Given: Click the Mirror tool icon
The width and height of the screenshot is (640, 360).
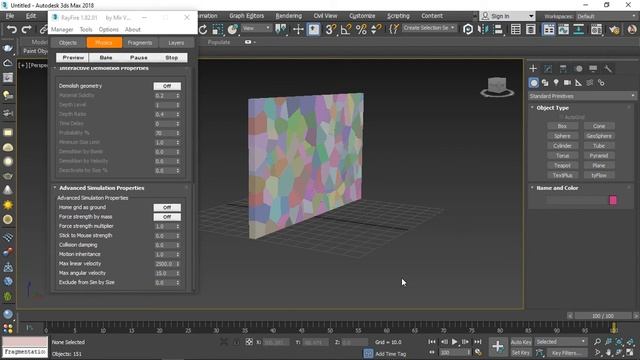Looking at the screenshot, I should coord(483,29).
